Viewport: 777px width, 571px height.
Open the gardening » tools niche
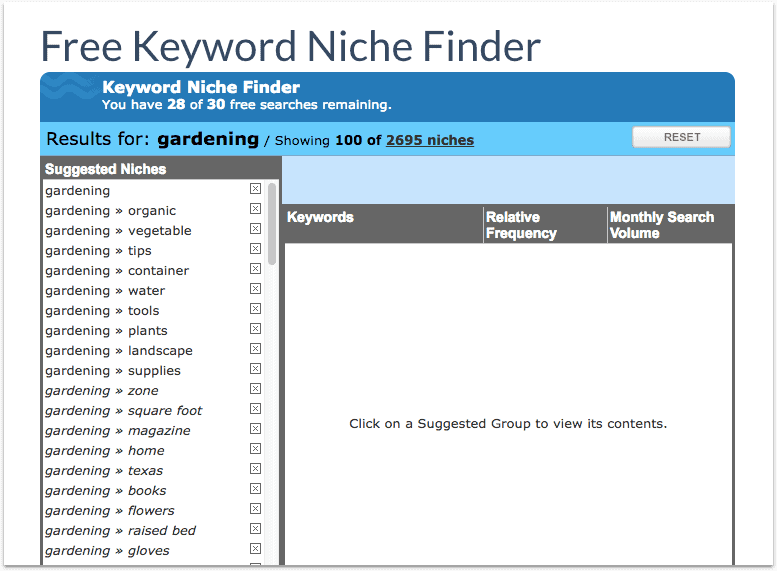pyautogui.click(x=102, y=311)
